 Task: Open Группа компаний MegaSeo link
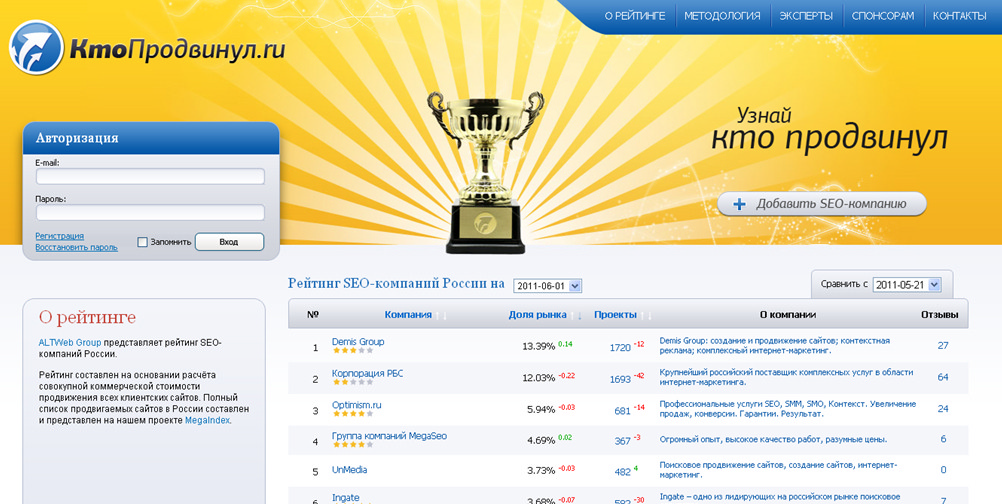389,436
